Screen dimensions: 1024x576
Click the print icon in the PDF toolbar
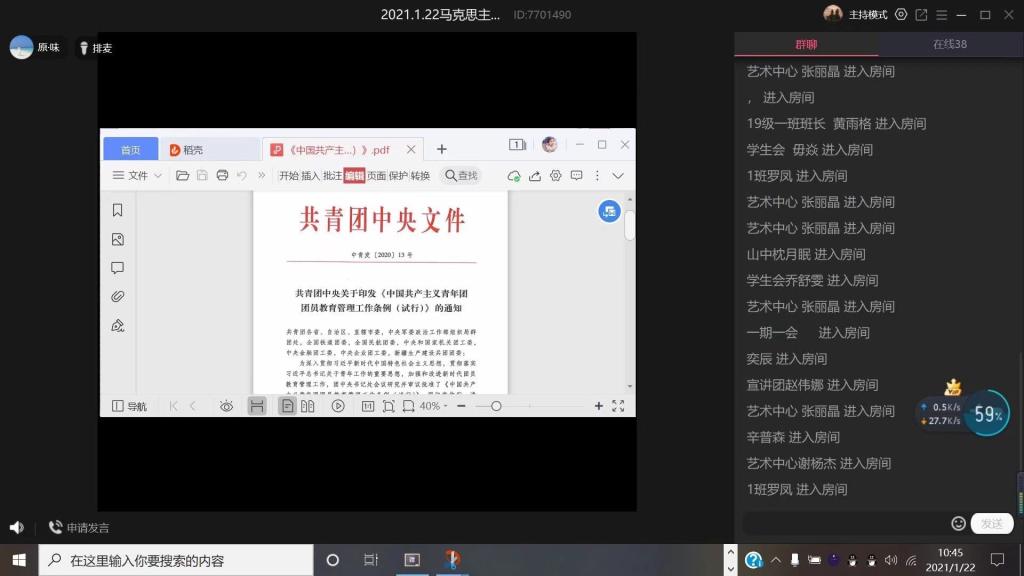222,176
